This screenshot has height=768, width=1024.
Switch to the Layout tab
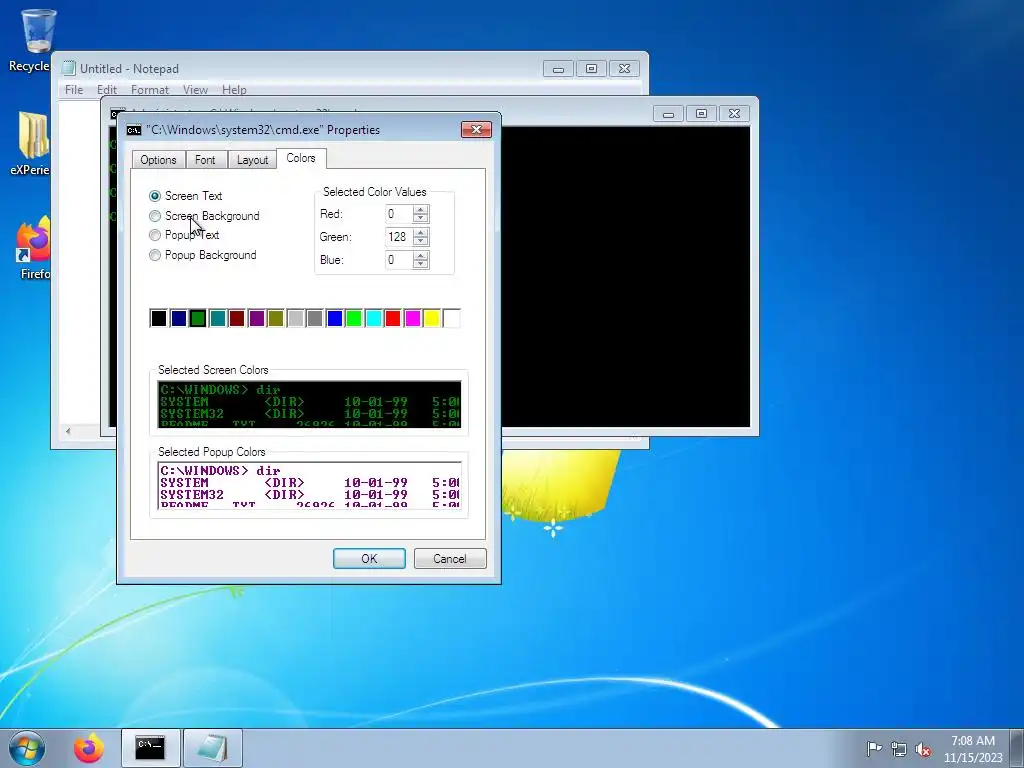point(252,160)
